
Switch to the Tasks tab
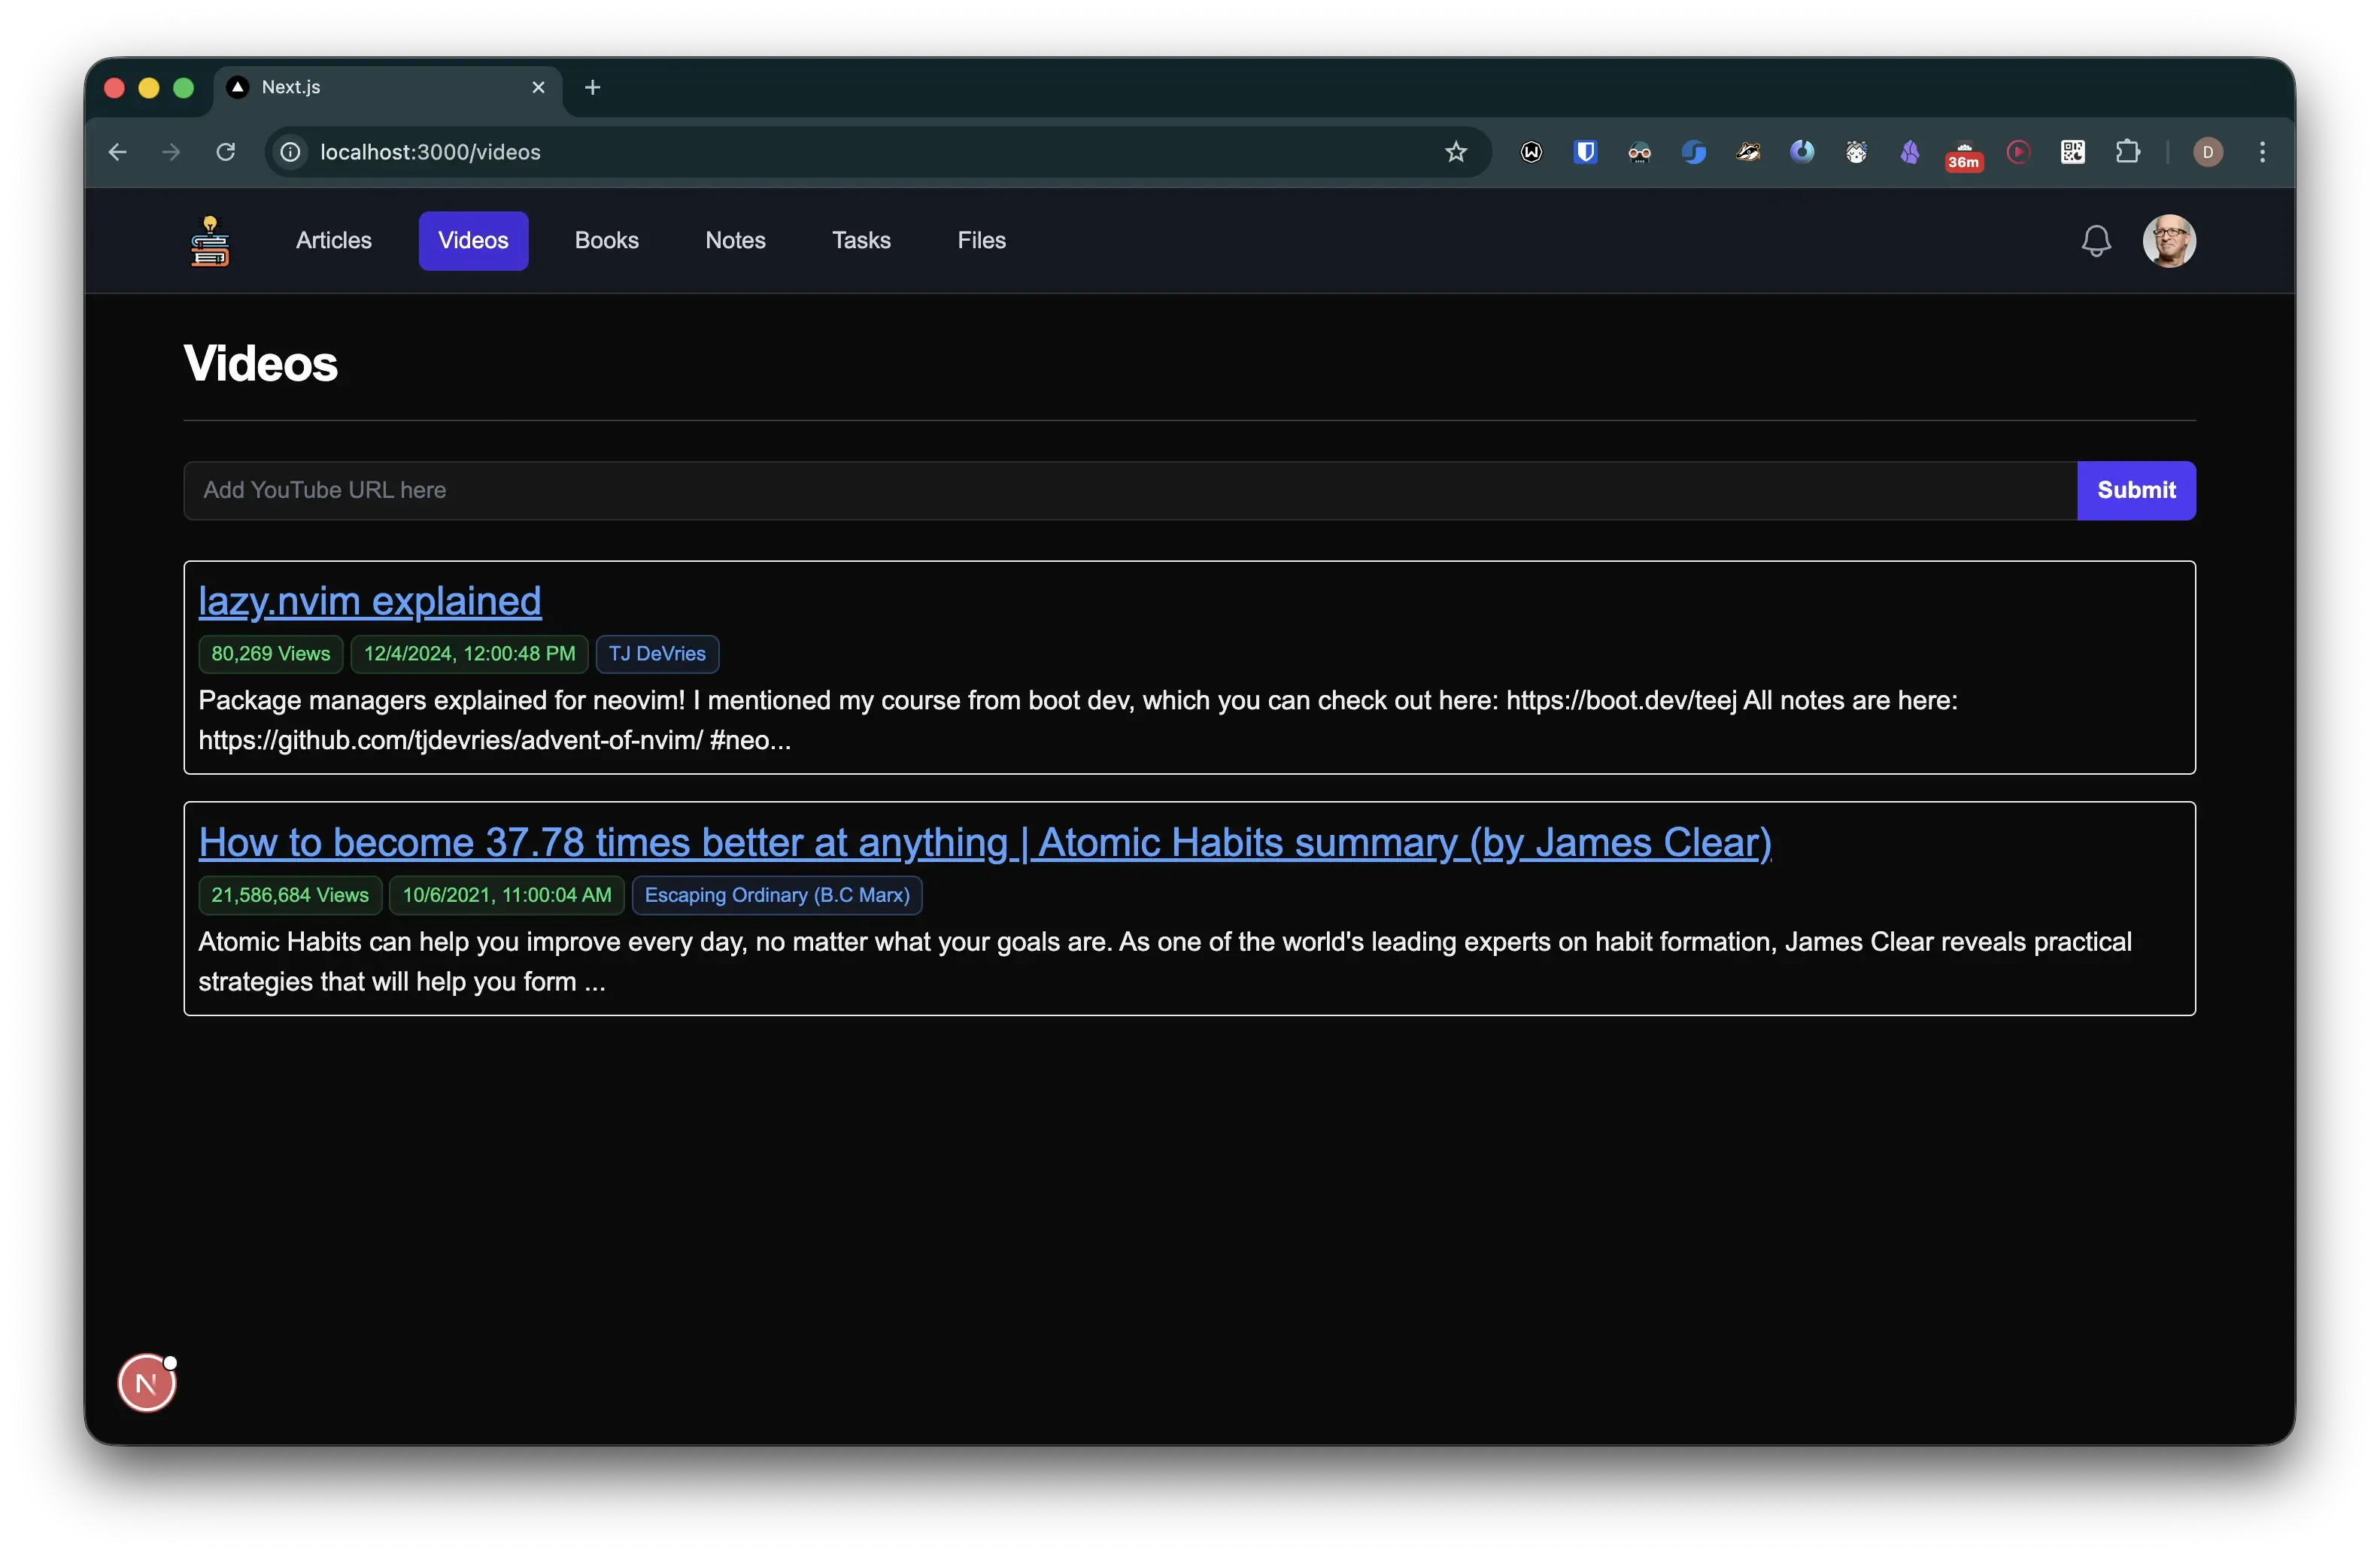(861, 240)
